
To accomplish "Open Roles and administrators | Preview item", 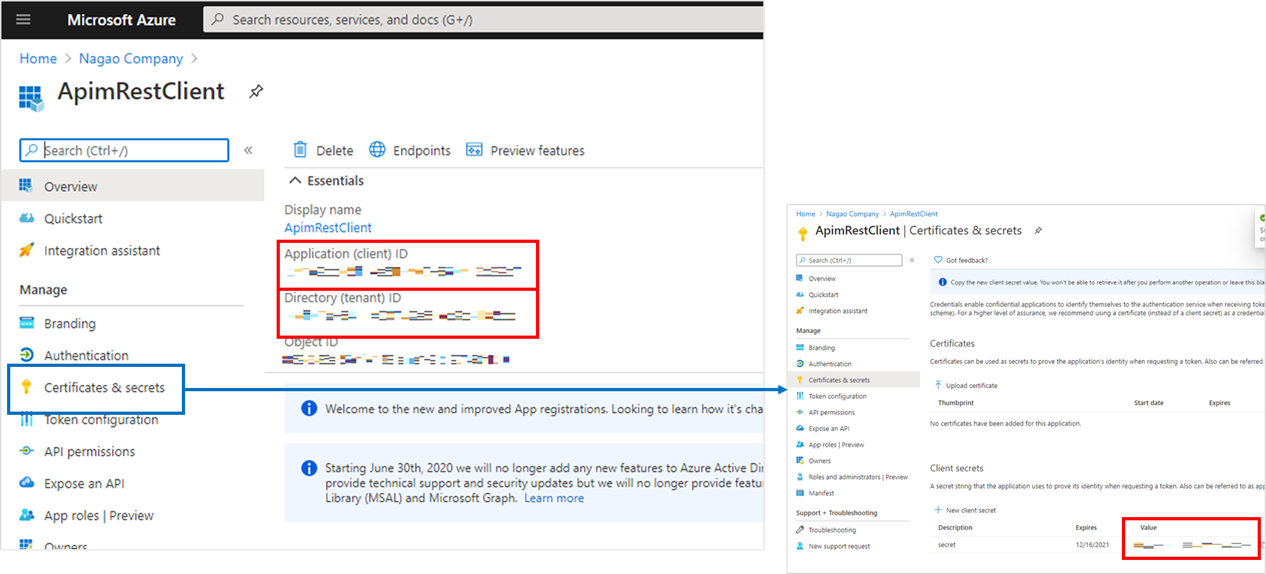I will [858, 477].
